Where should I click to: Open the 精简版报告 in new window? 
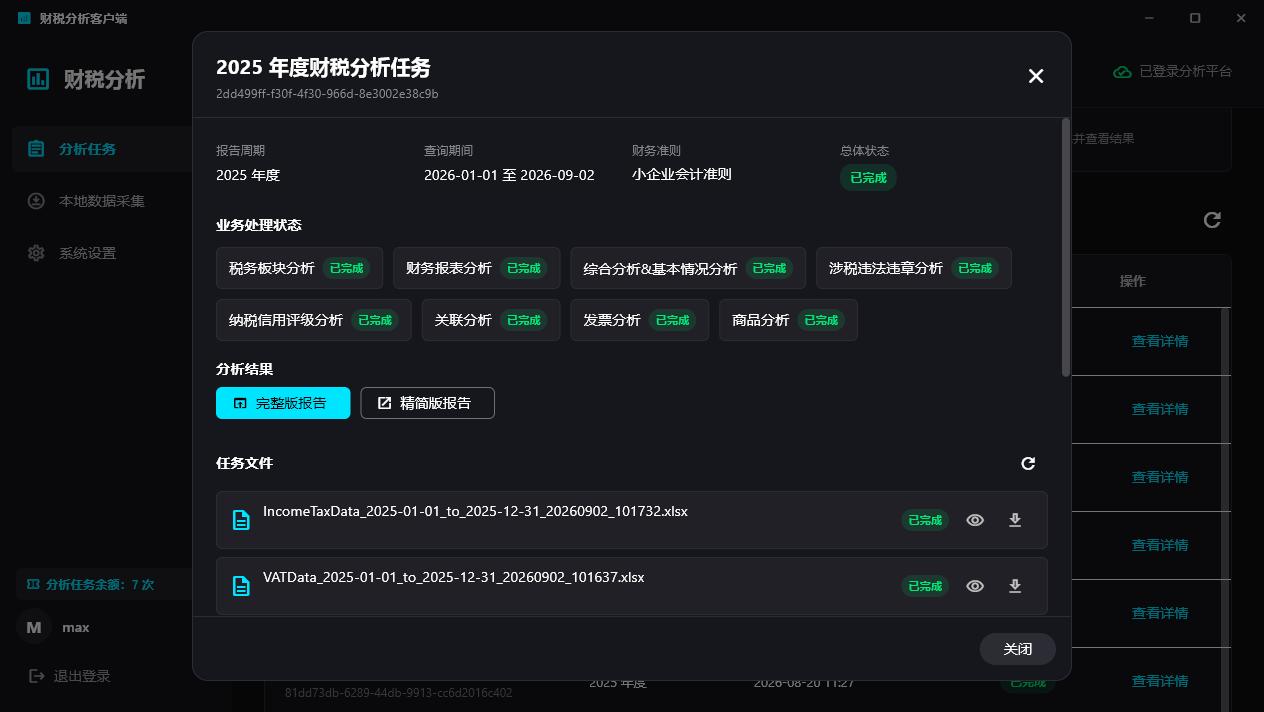(427, 403)
